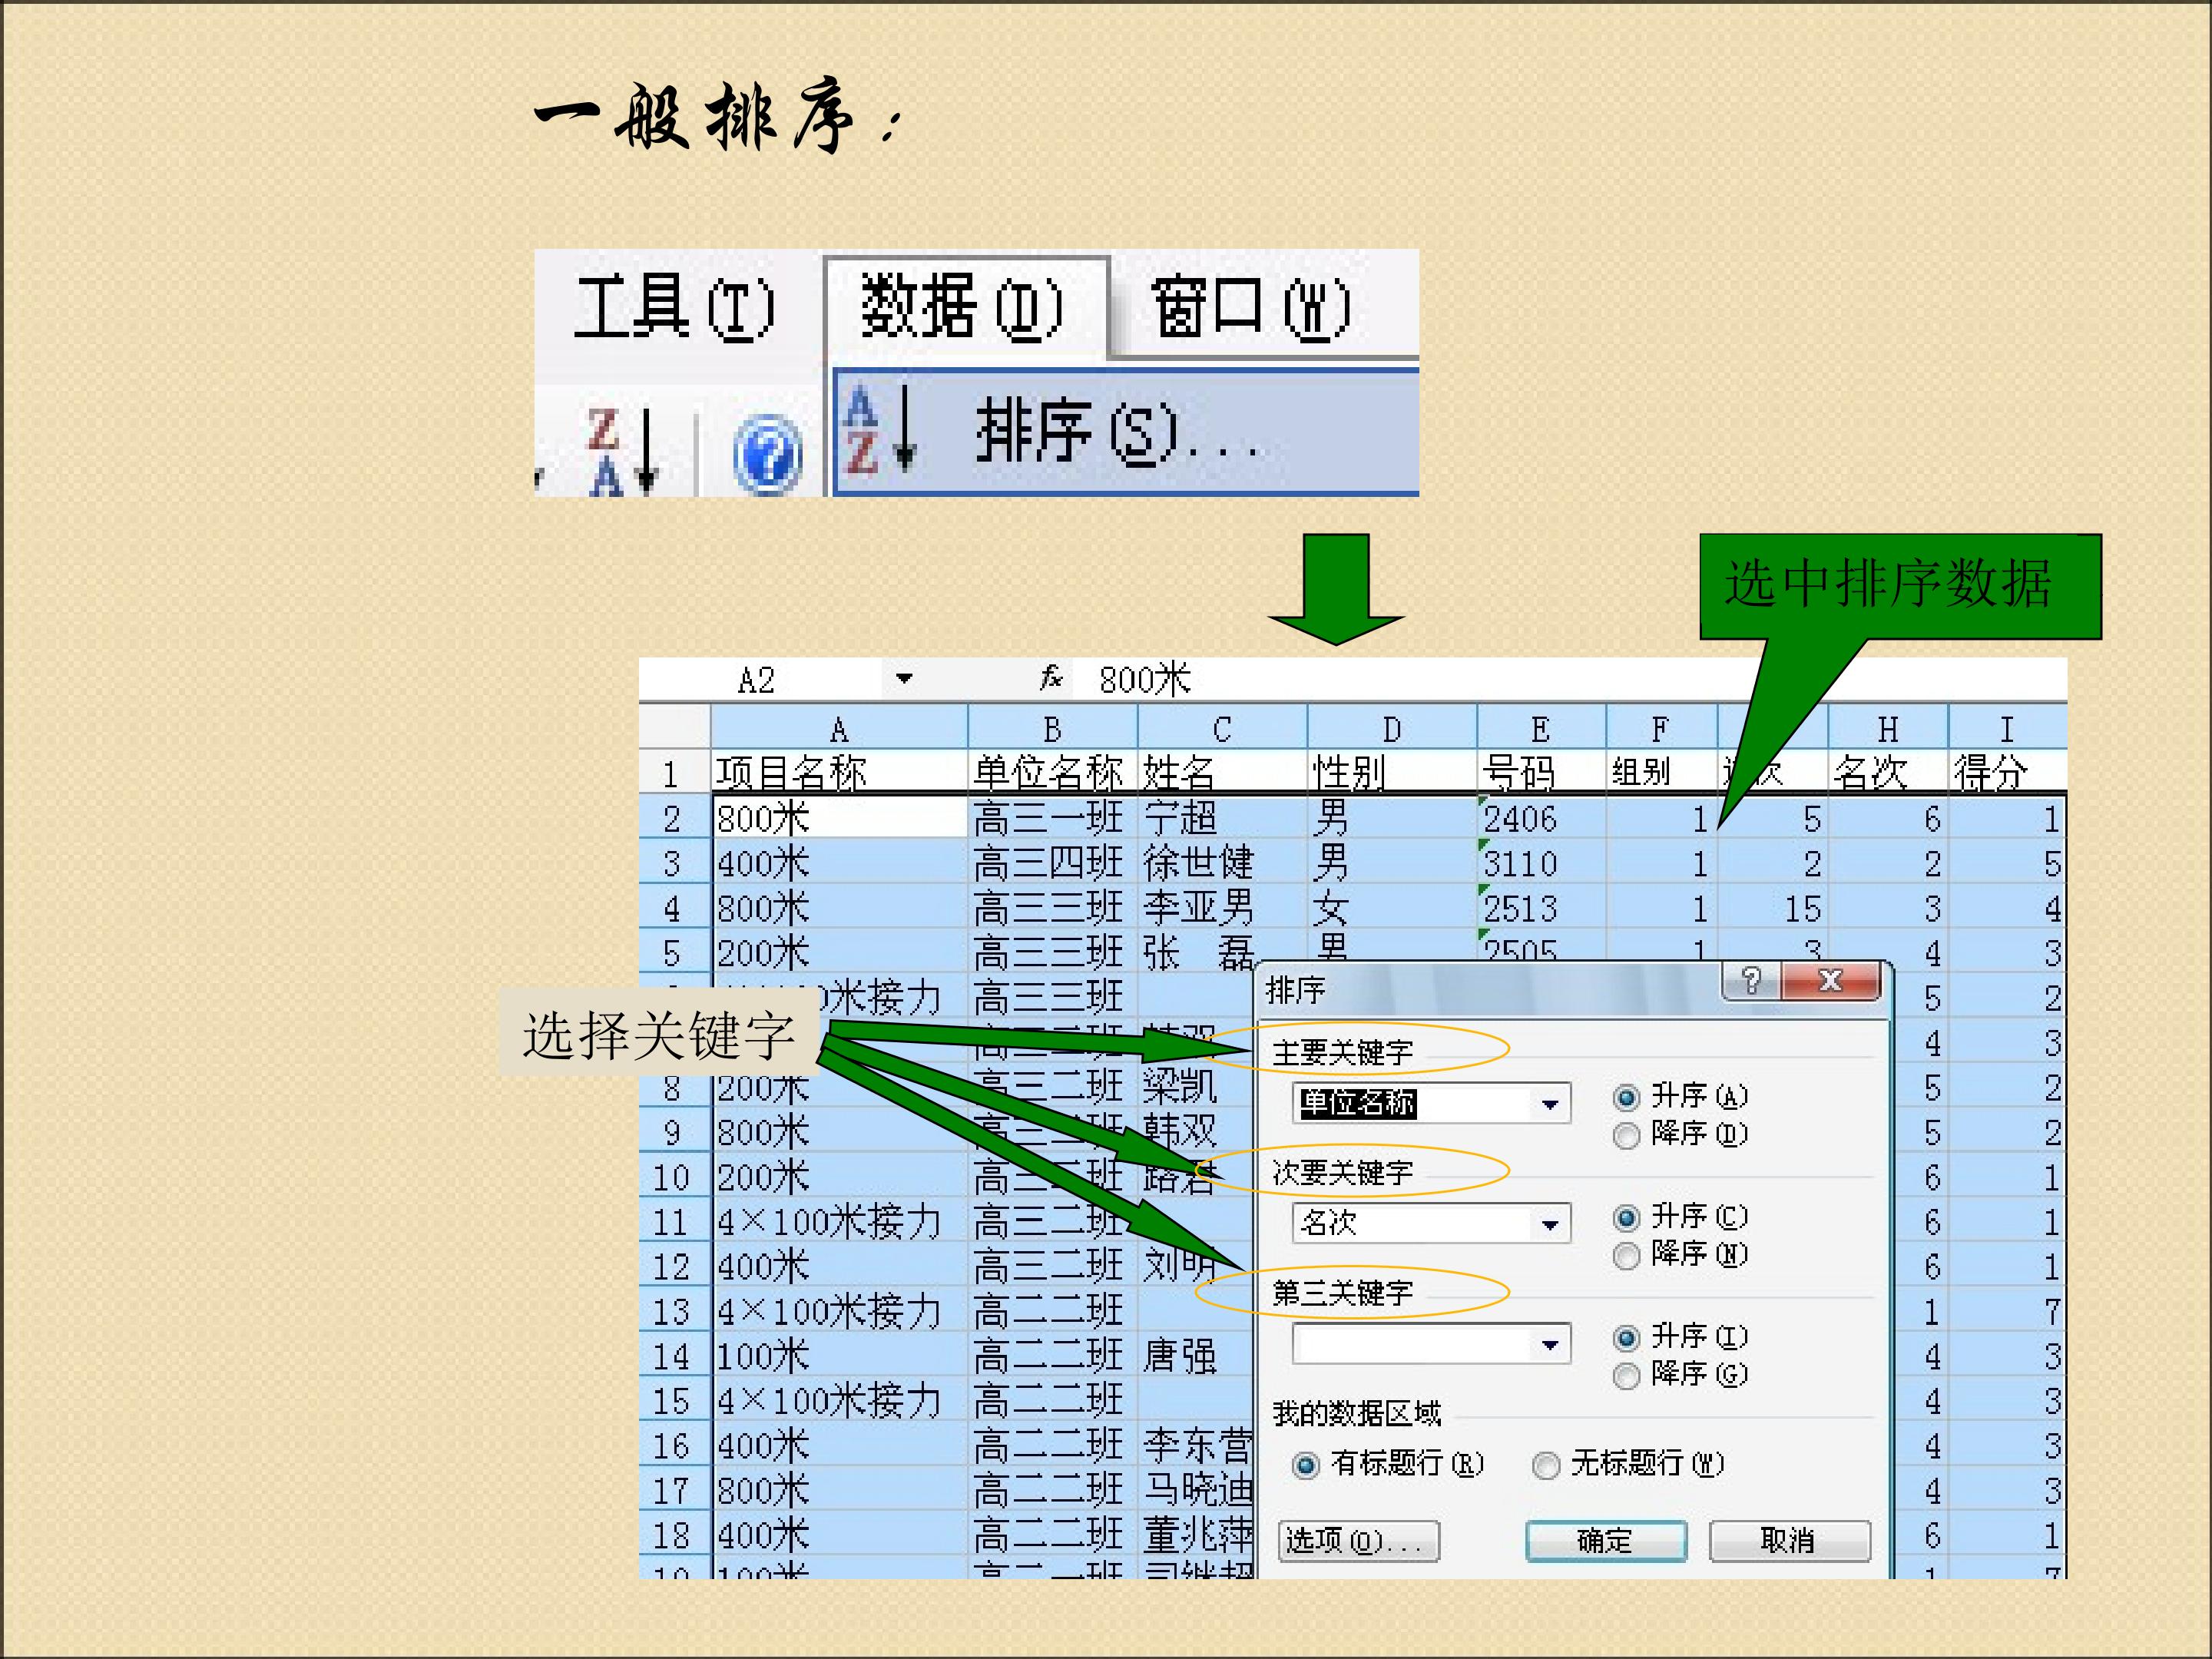Select 无标题行(W) option

(1546, 1465)
